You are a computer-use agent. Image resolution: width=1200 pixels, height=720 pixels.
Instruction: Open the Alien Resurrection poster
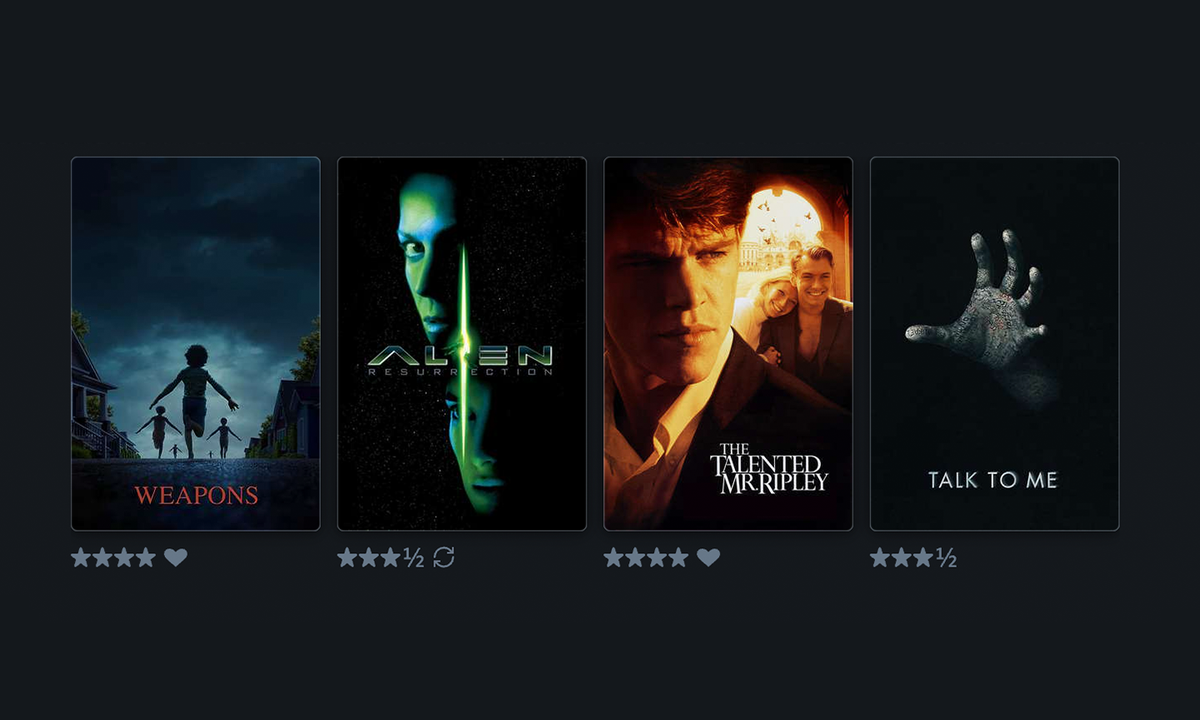(462, 344)
